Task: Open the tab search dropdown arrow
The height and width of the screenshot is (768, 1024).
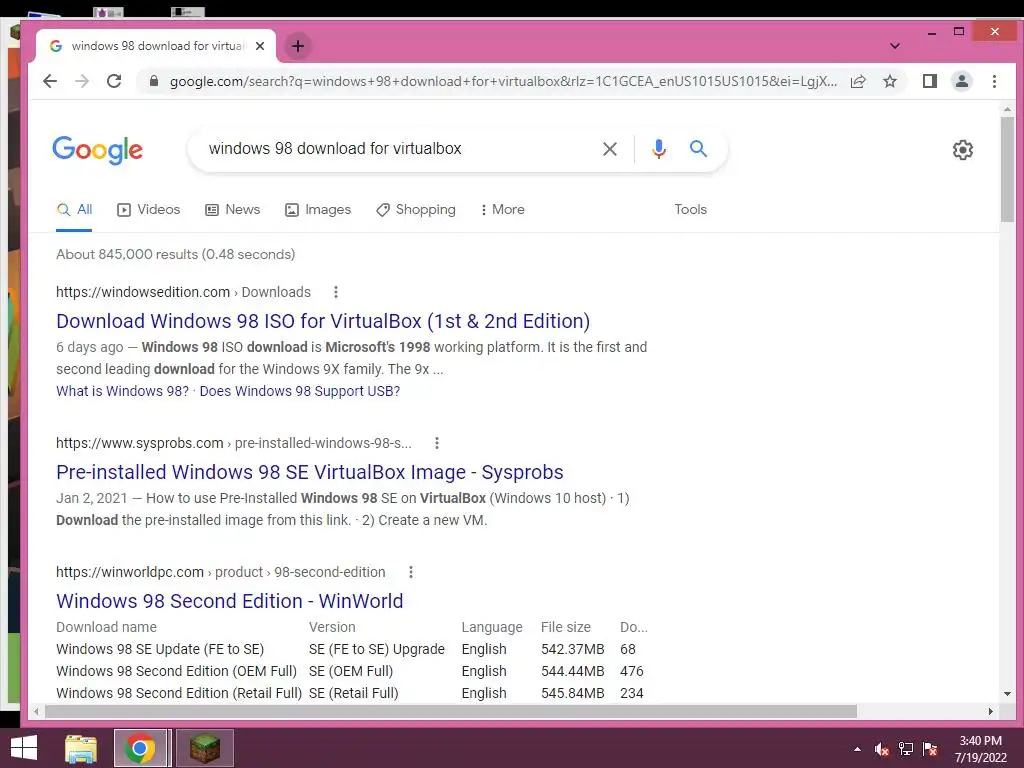Action: click(895, 46)
